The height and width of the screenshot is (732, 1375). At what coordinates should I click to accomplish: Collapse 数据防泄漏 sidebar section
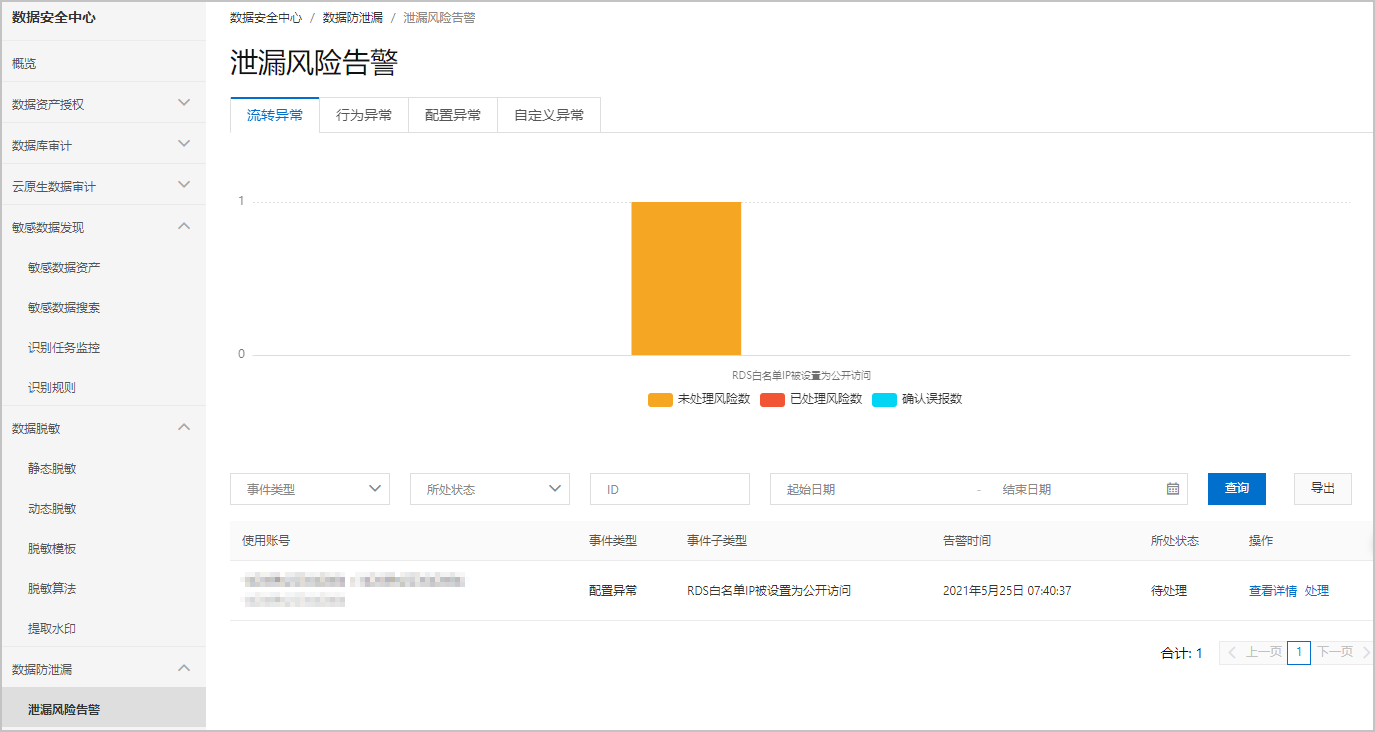(x=102, y=668)
